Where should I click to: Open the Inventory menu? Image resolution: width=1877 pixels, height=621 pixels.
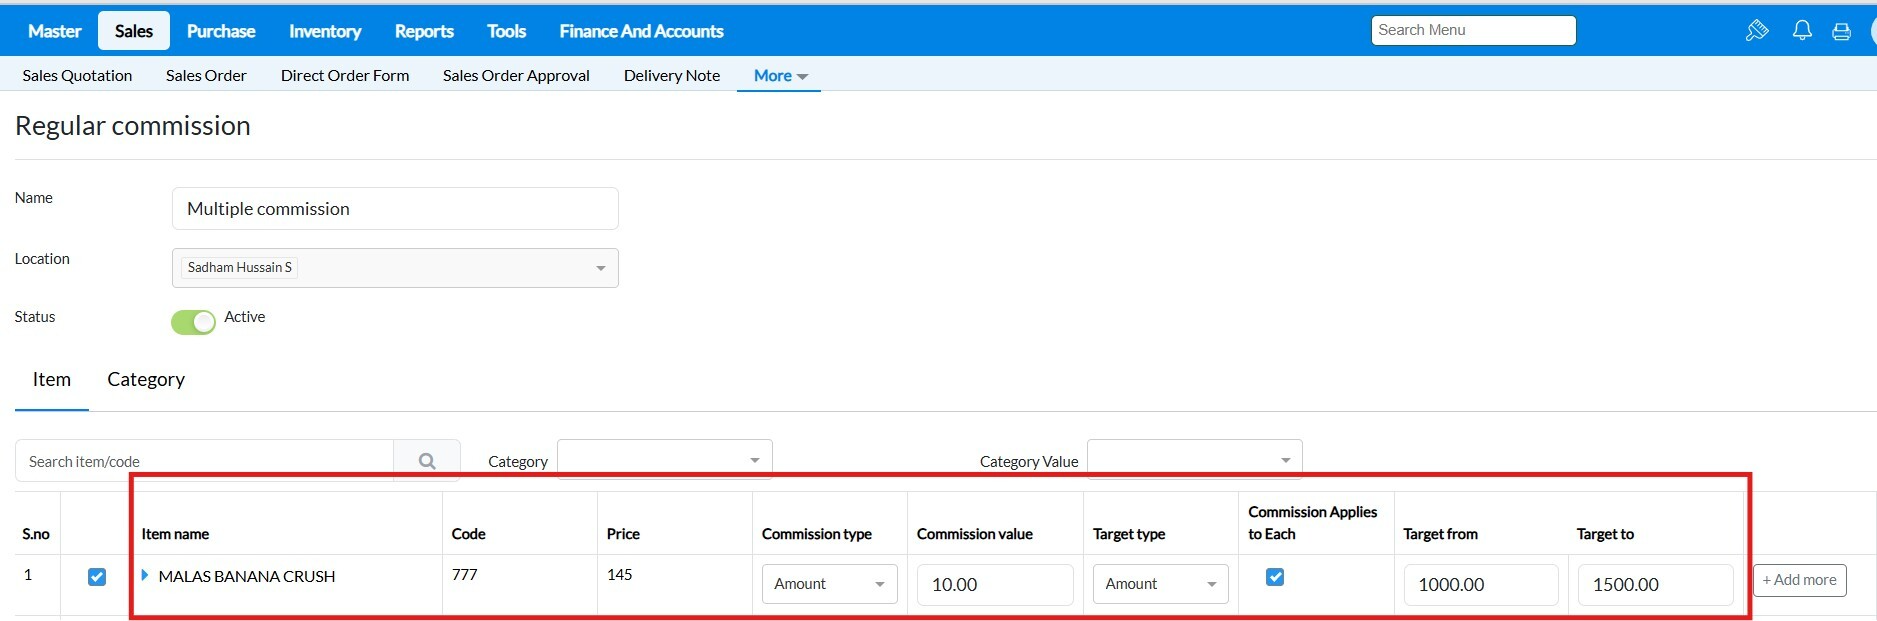325,31
